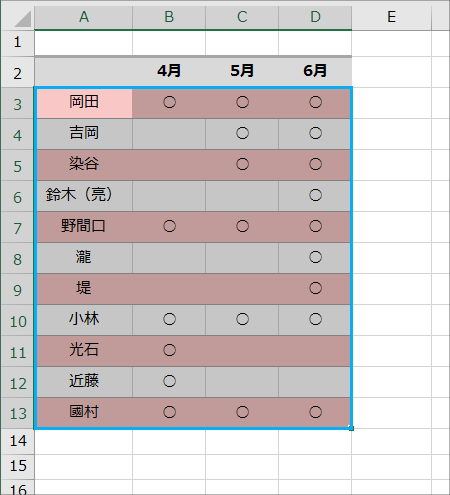Image resolution: width=450 pixels, height=495 pixels.
Task: Select column A header
Action: click(84, 17)
